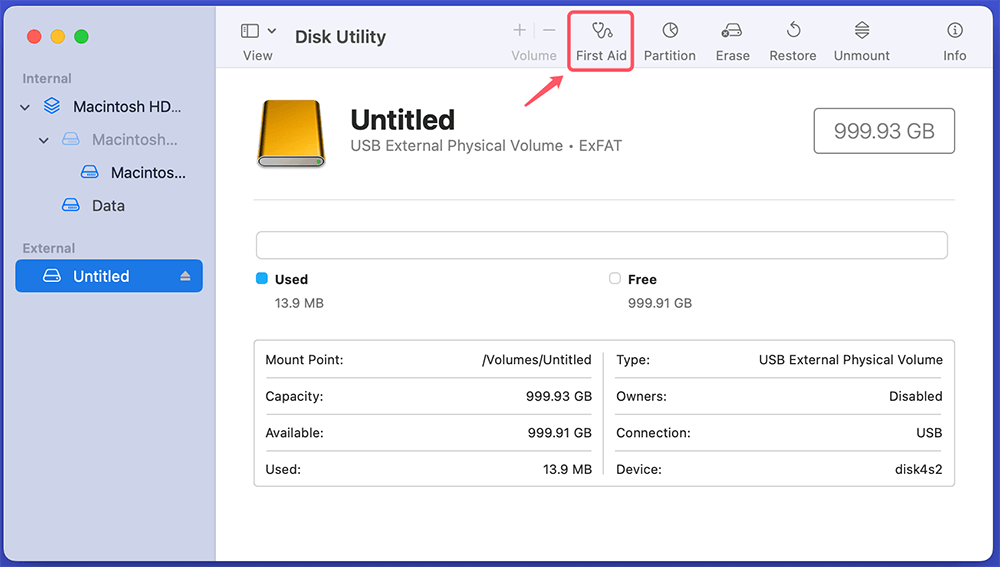Select the Data volume in sidebar
The width and height of the screenshot is (1000, 567).
(x=108, y=205)
